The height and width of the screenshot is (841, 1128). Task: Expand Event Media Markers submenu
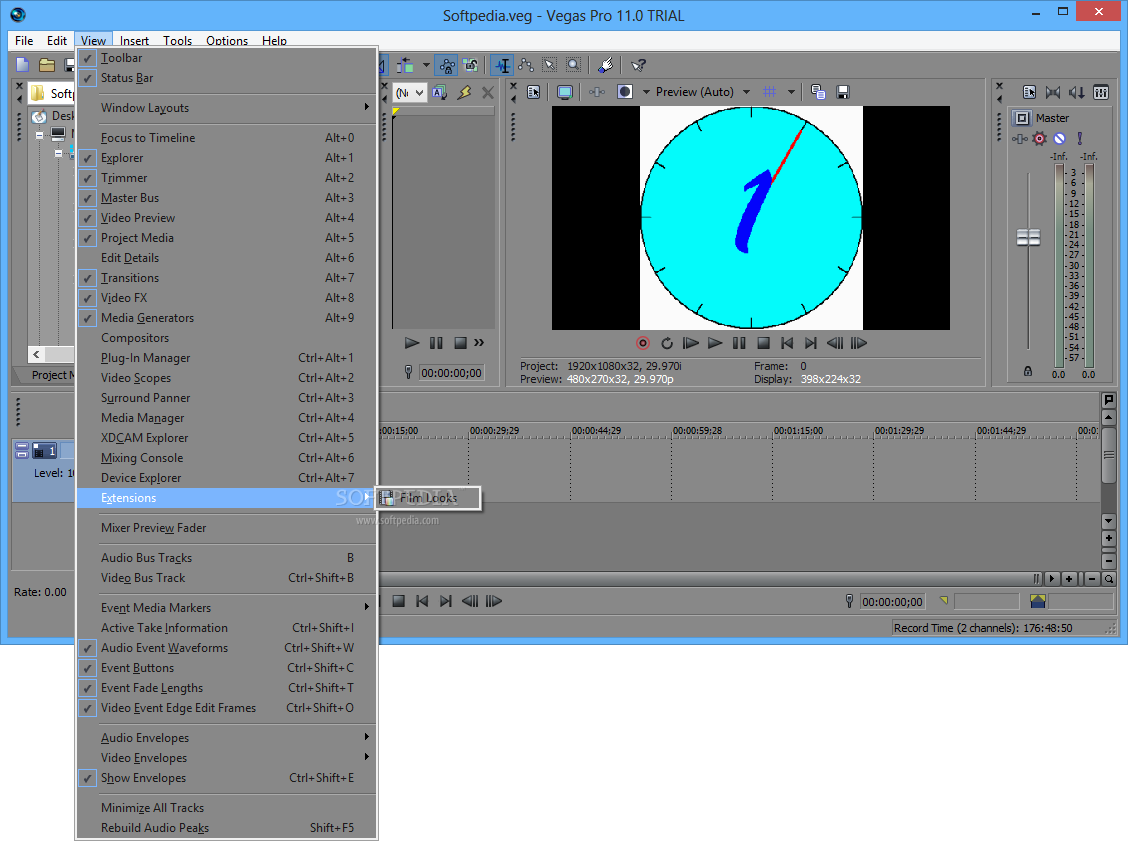227,608
